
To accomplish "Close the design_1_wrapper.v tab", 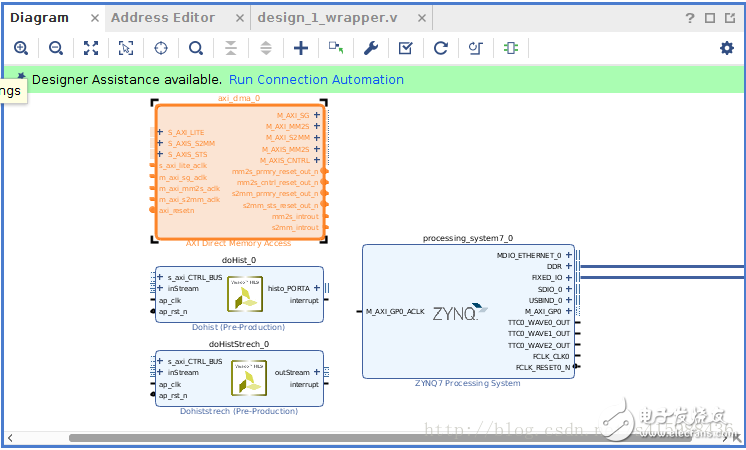I will [x=422, y=18].
